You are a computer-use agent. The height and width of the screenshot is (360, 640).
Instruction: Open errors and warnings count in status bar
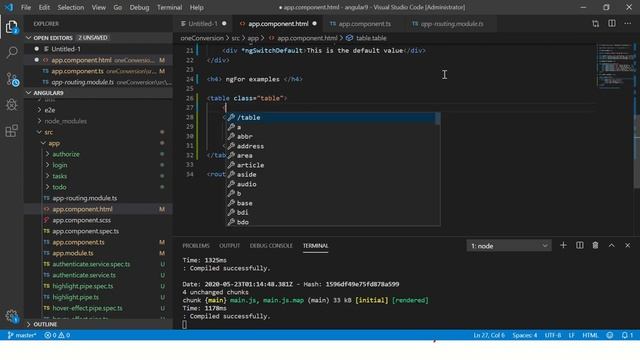[57, 335]
